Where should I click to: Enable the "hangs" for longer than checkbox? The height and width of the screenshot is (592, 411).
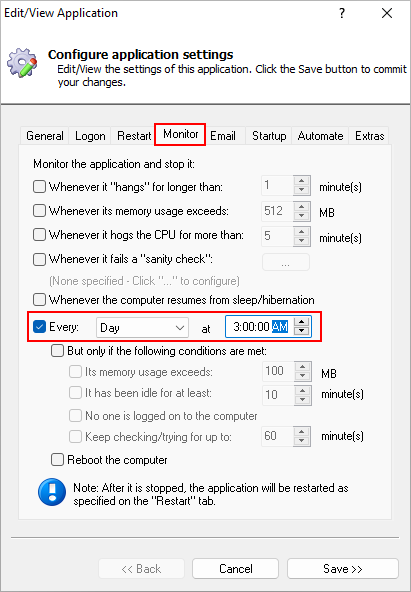click(x=39, y=187)
